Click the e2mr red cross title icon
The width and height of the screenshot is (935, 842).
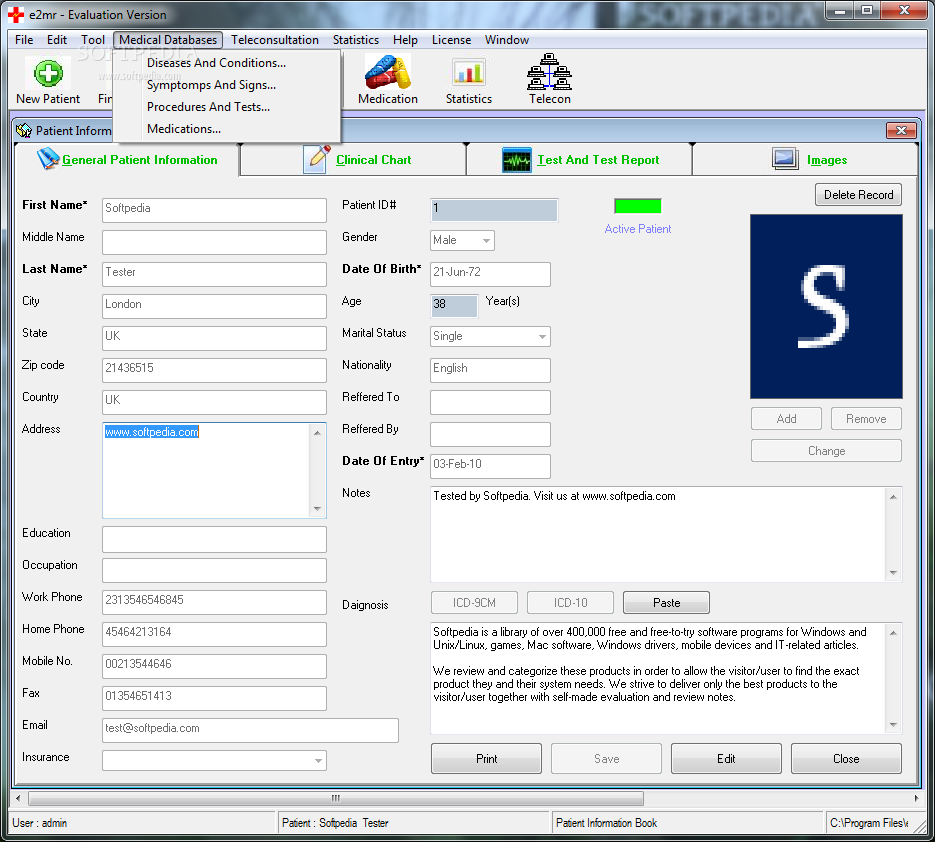tap(16, 14)
